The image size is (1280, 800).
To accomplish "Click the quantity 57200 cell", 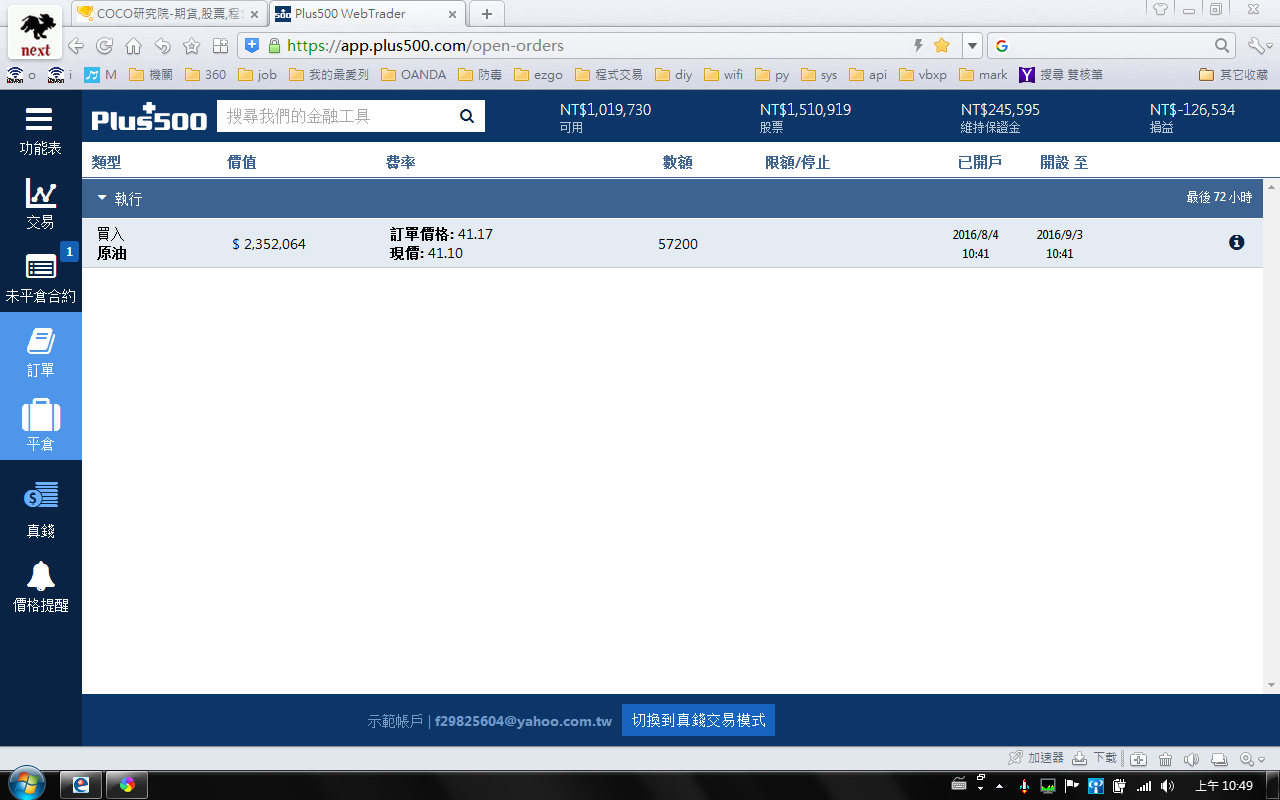I will (x=678, y=244).
